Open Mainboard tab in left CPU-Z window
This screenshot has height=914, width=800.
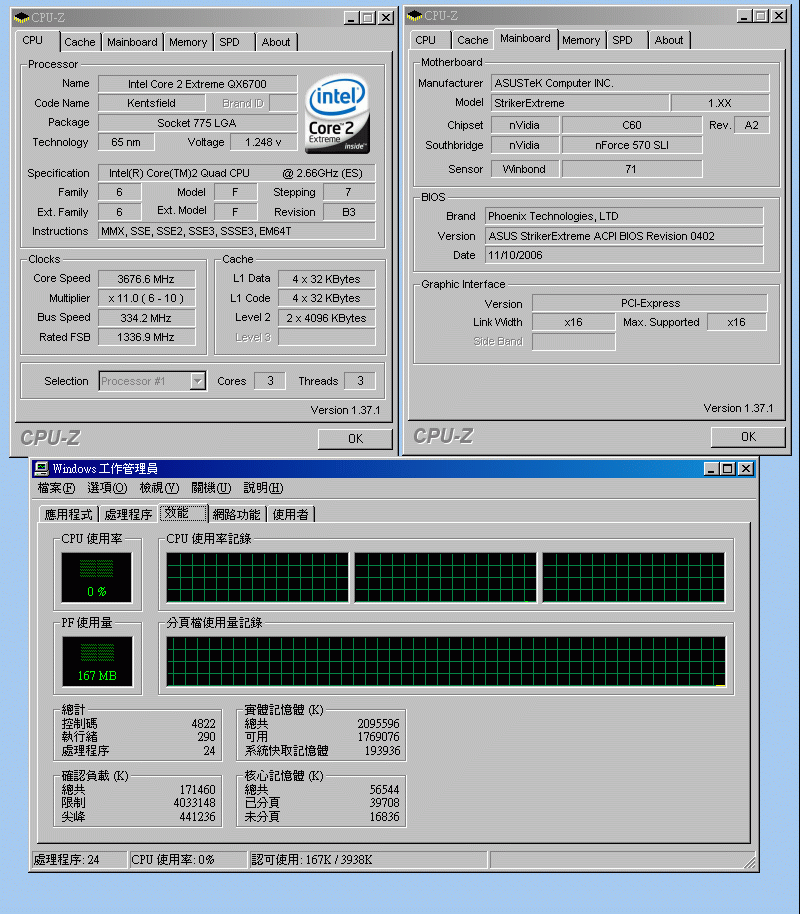tap(132, 42)
